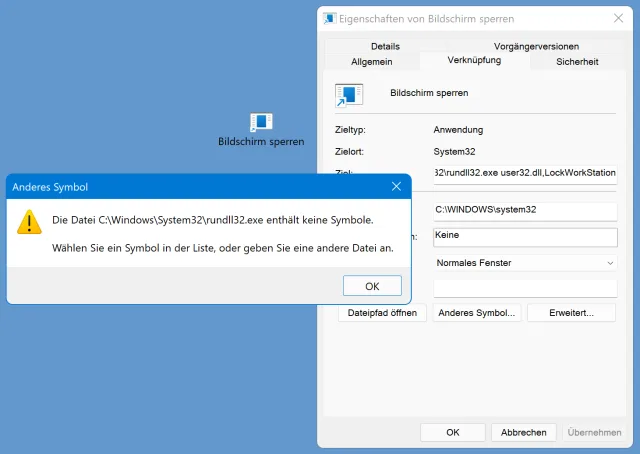Click the Dateipfad öffnen button
640x454 pixels.
382,313
